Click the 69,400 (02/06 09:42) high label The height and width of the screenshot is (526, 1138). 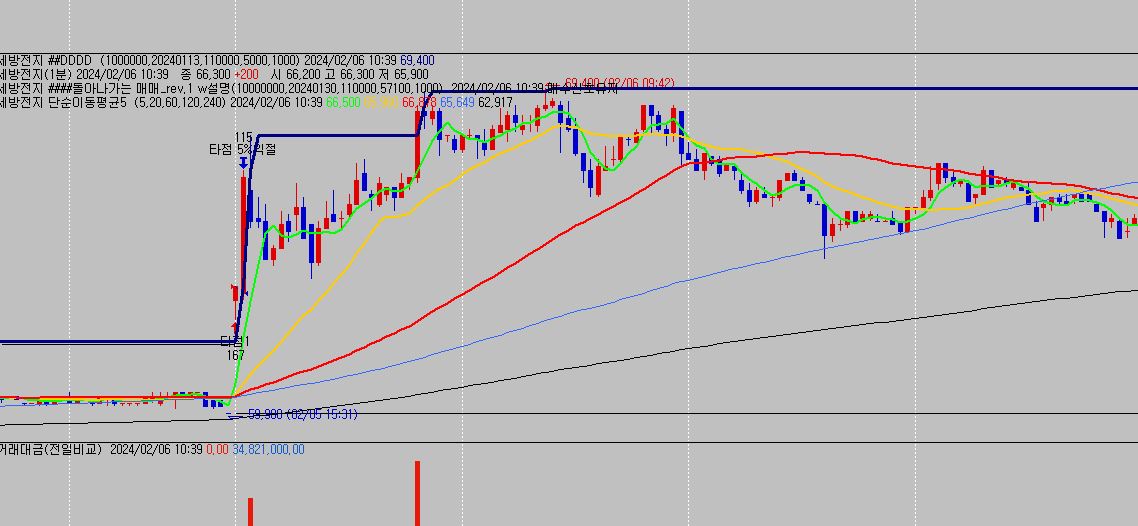click(x=619, y=83)
